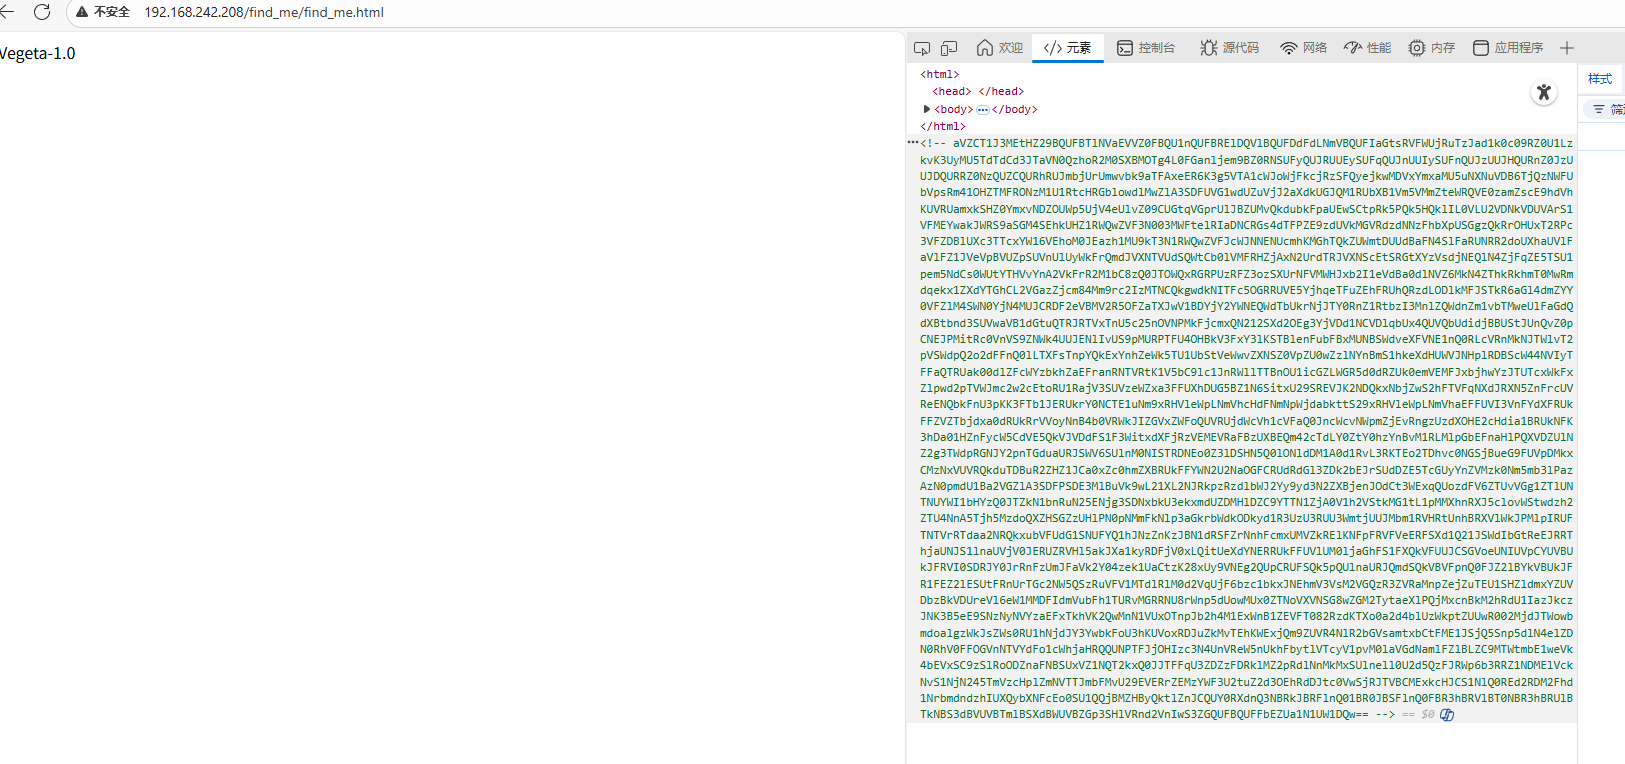
Task: Click the plus icon for more tools
Action: (1567, 48)
